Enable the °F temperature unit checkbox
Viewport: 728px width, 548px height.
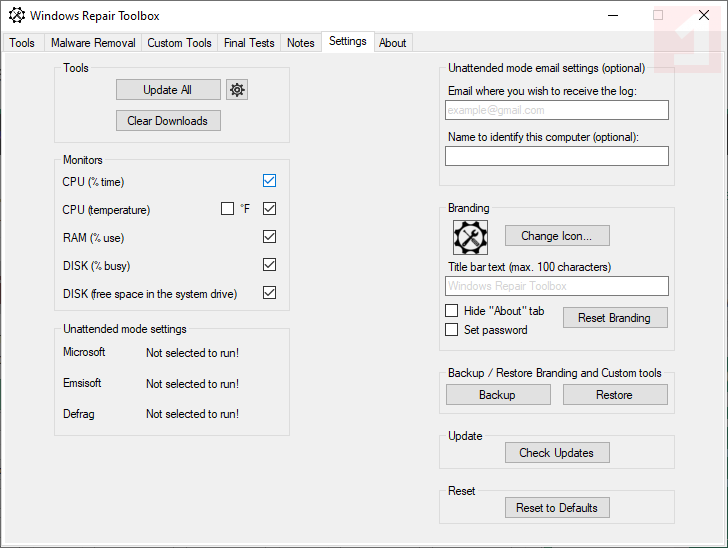coord(228,209)
